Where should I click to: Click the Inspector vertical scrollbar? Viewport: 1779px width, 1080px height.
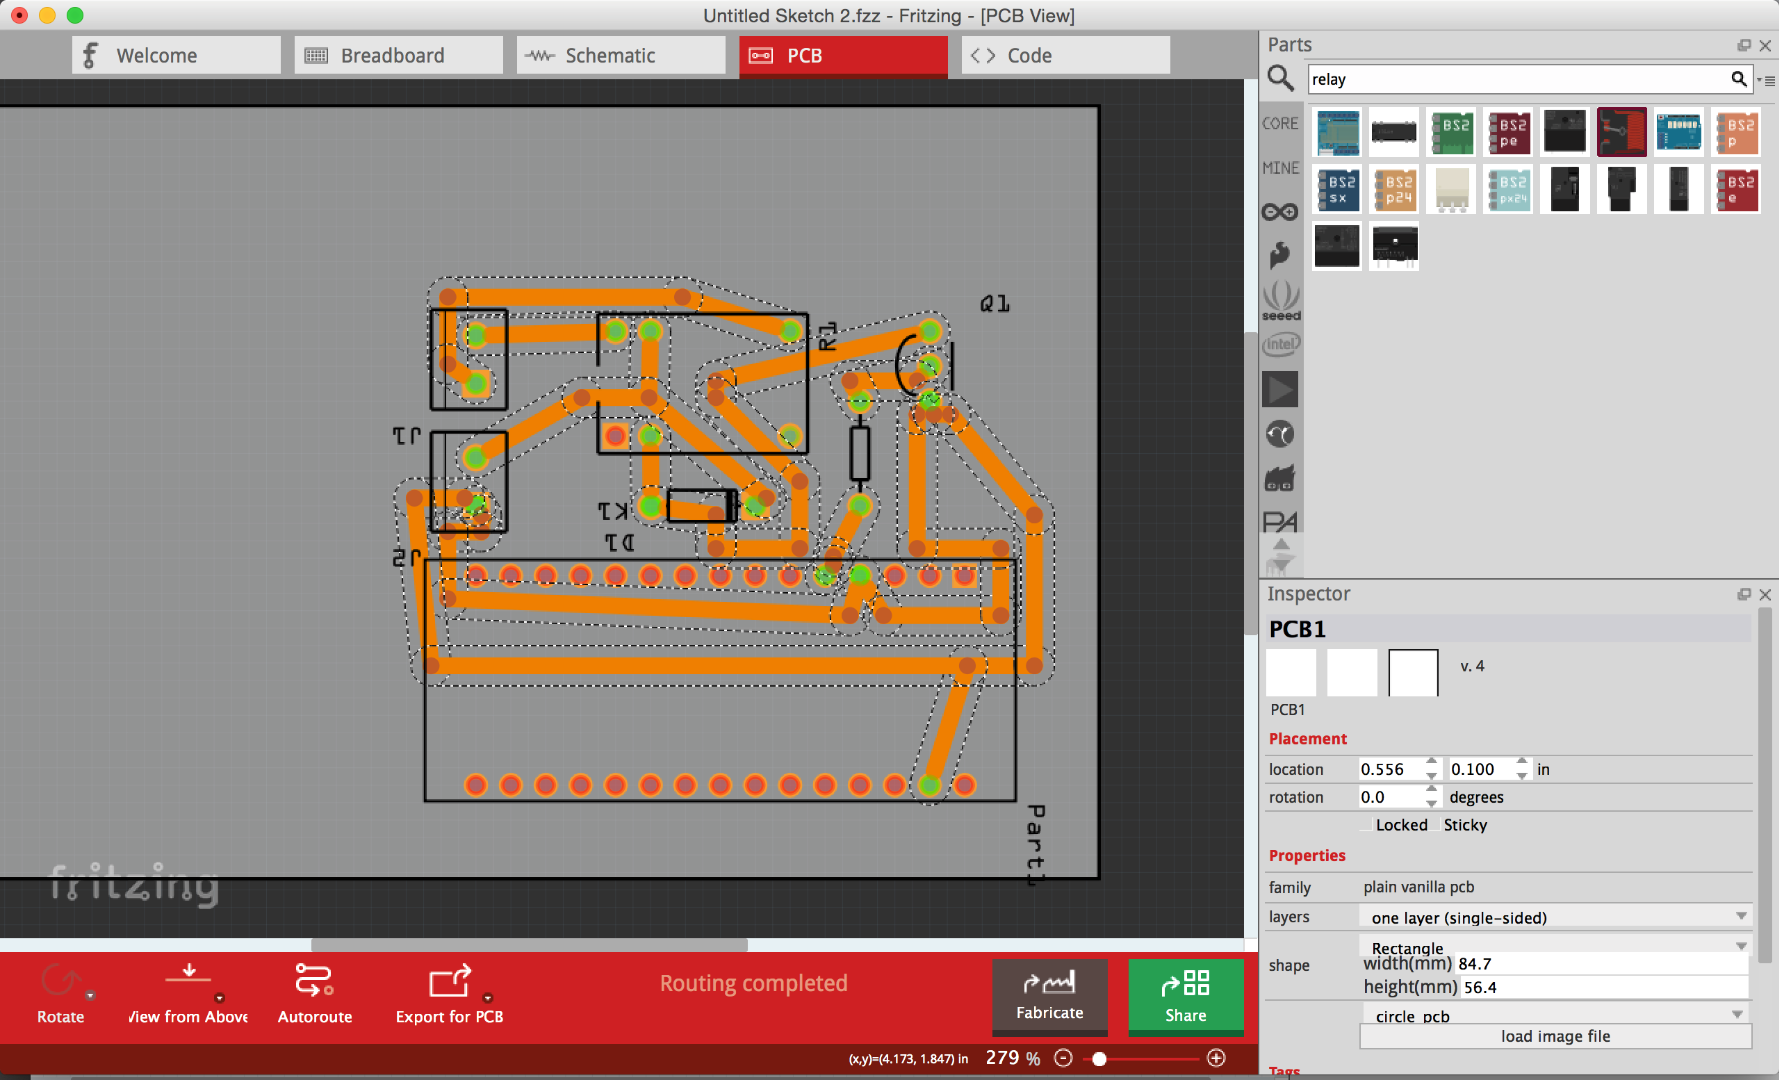(1765, 785)
